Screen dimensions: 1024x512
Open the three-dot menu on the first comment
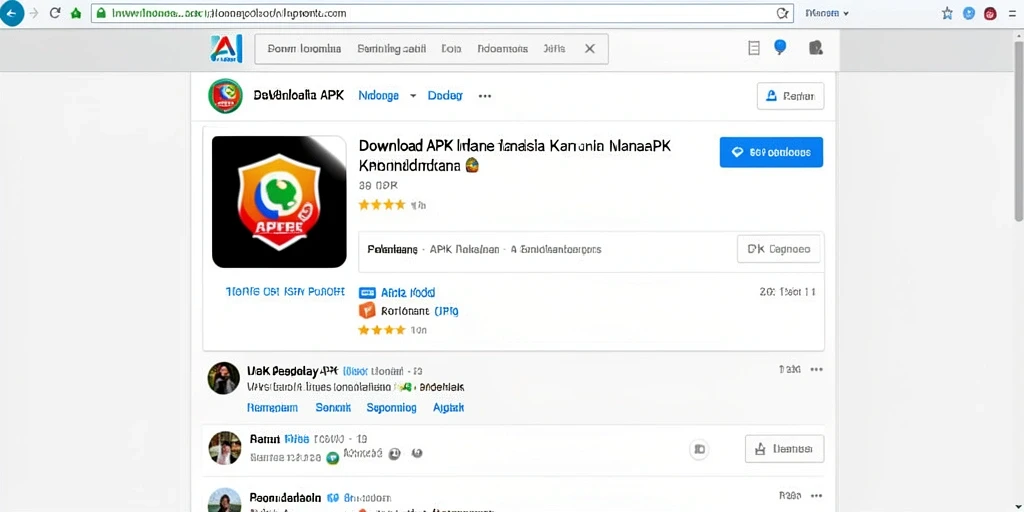click(x=816, y=370)
